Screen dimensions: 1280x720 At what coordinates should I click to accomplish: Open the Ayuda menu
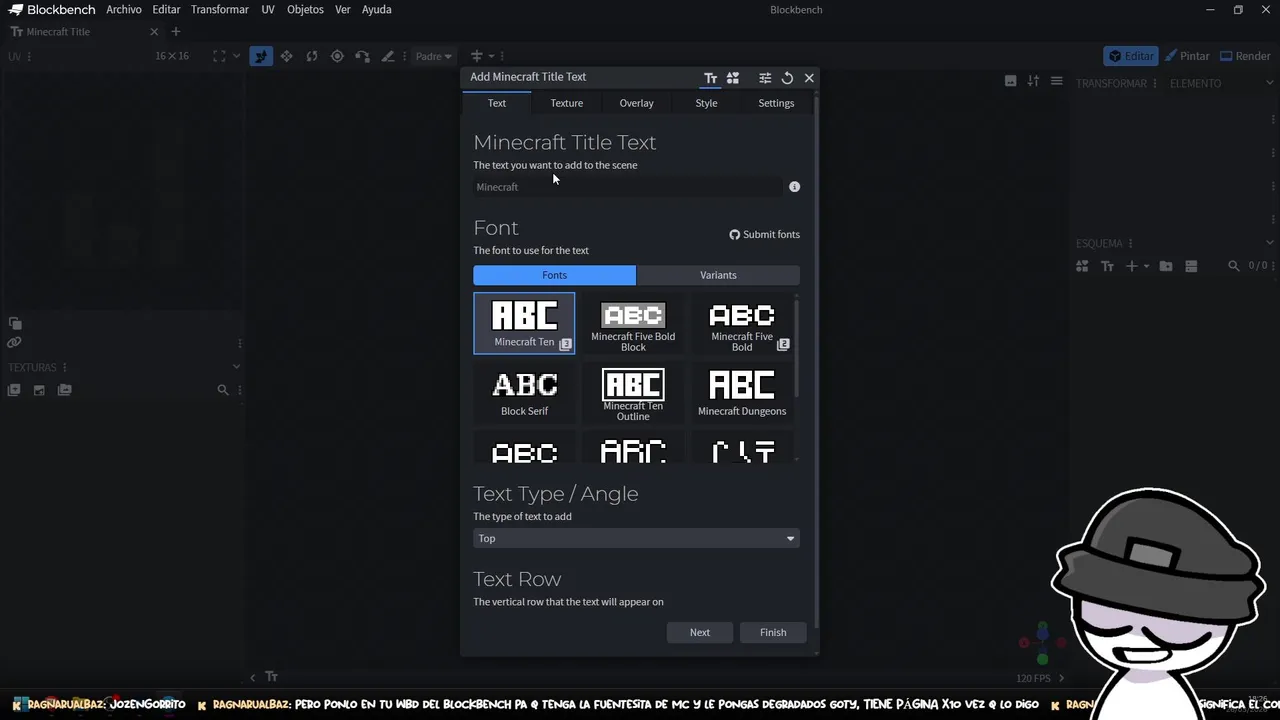pyautogui.click(x=376, y=10)
